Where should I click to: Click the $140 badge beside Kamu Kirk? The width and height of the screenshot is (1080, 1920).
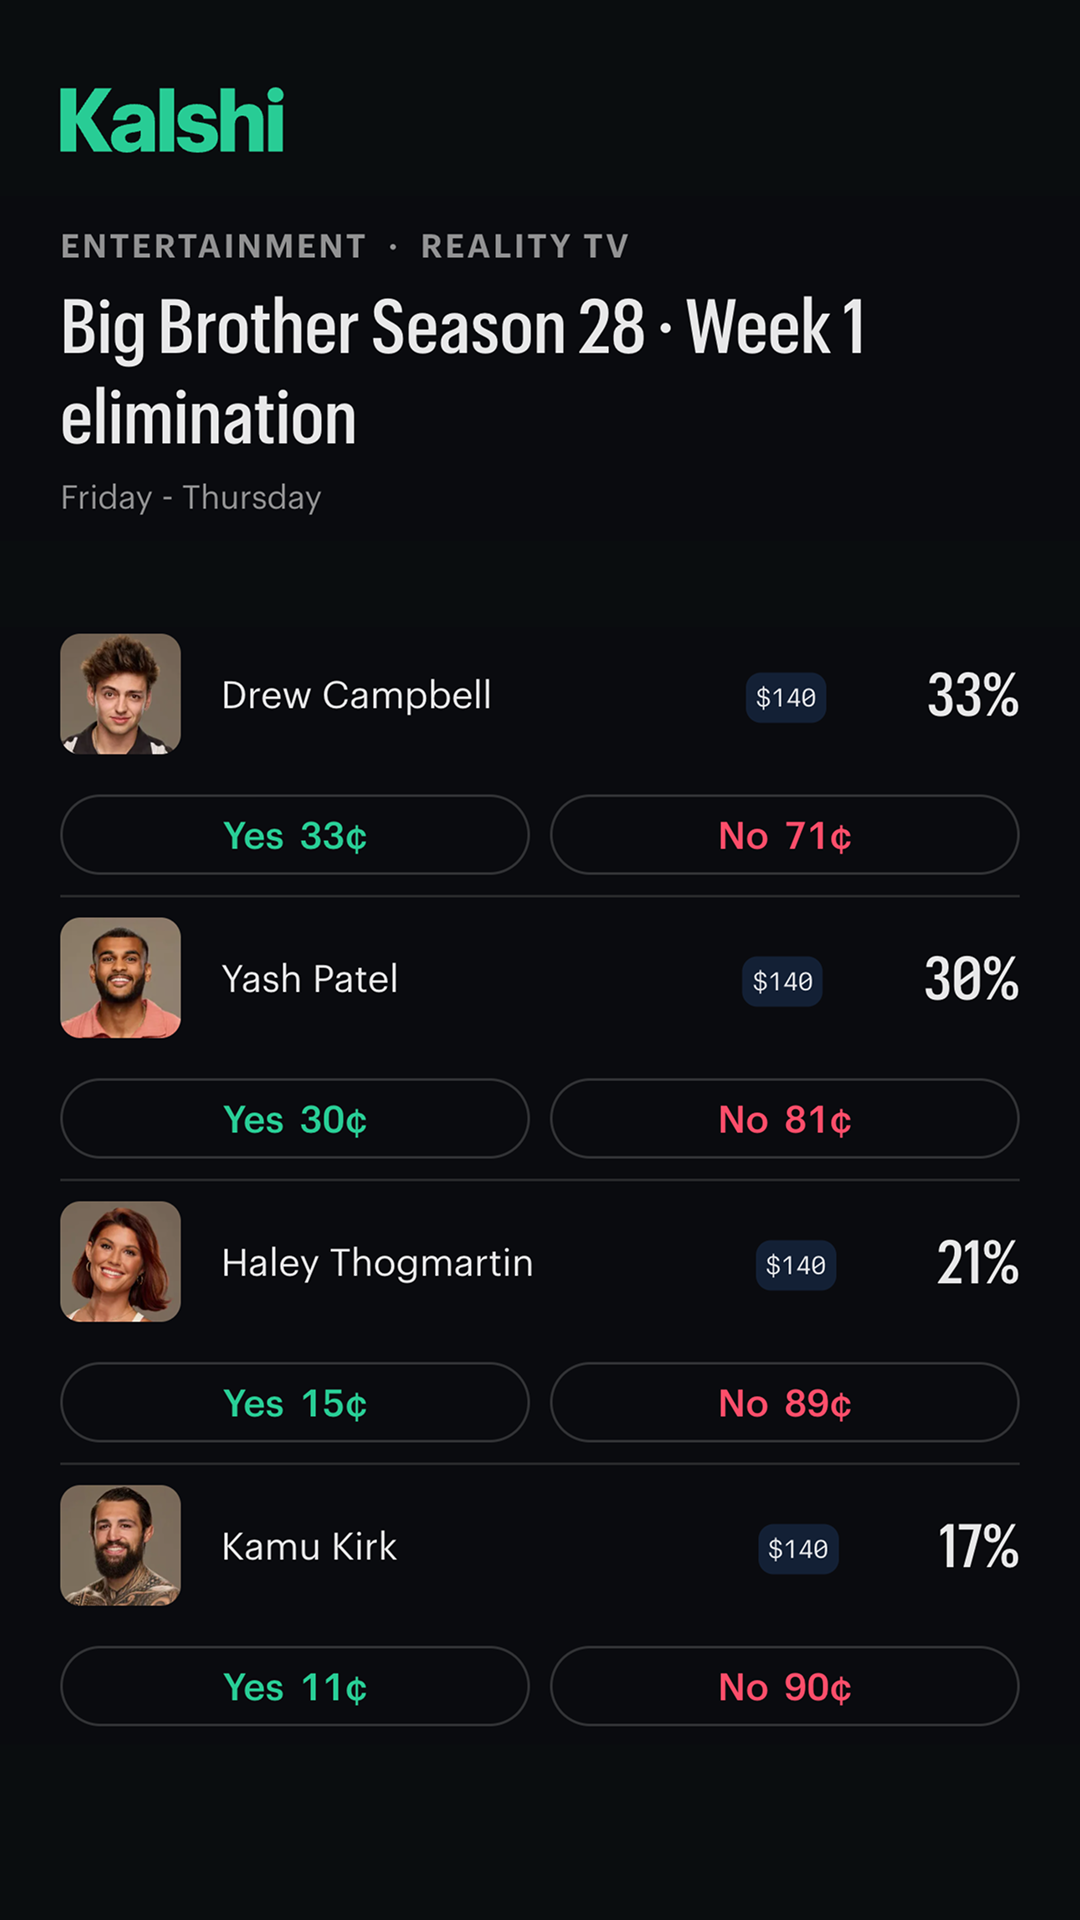[798, 1550]
